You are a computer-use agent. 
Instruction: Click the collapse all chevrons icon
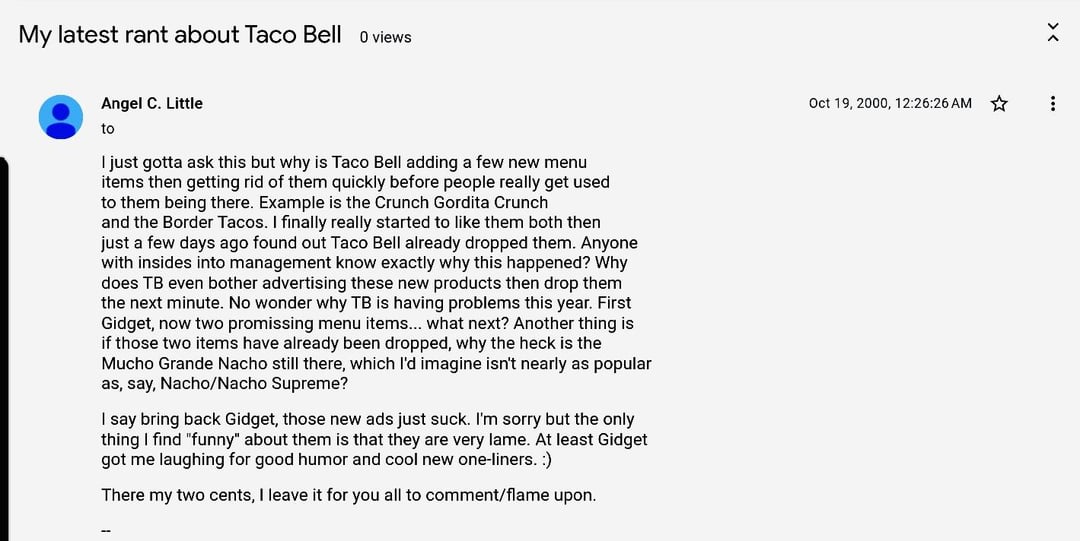1052,32
